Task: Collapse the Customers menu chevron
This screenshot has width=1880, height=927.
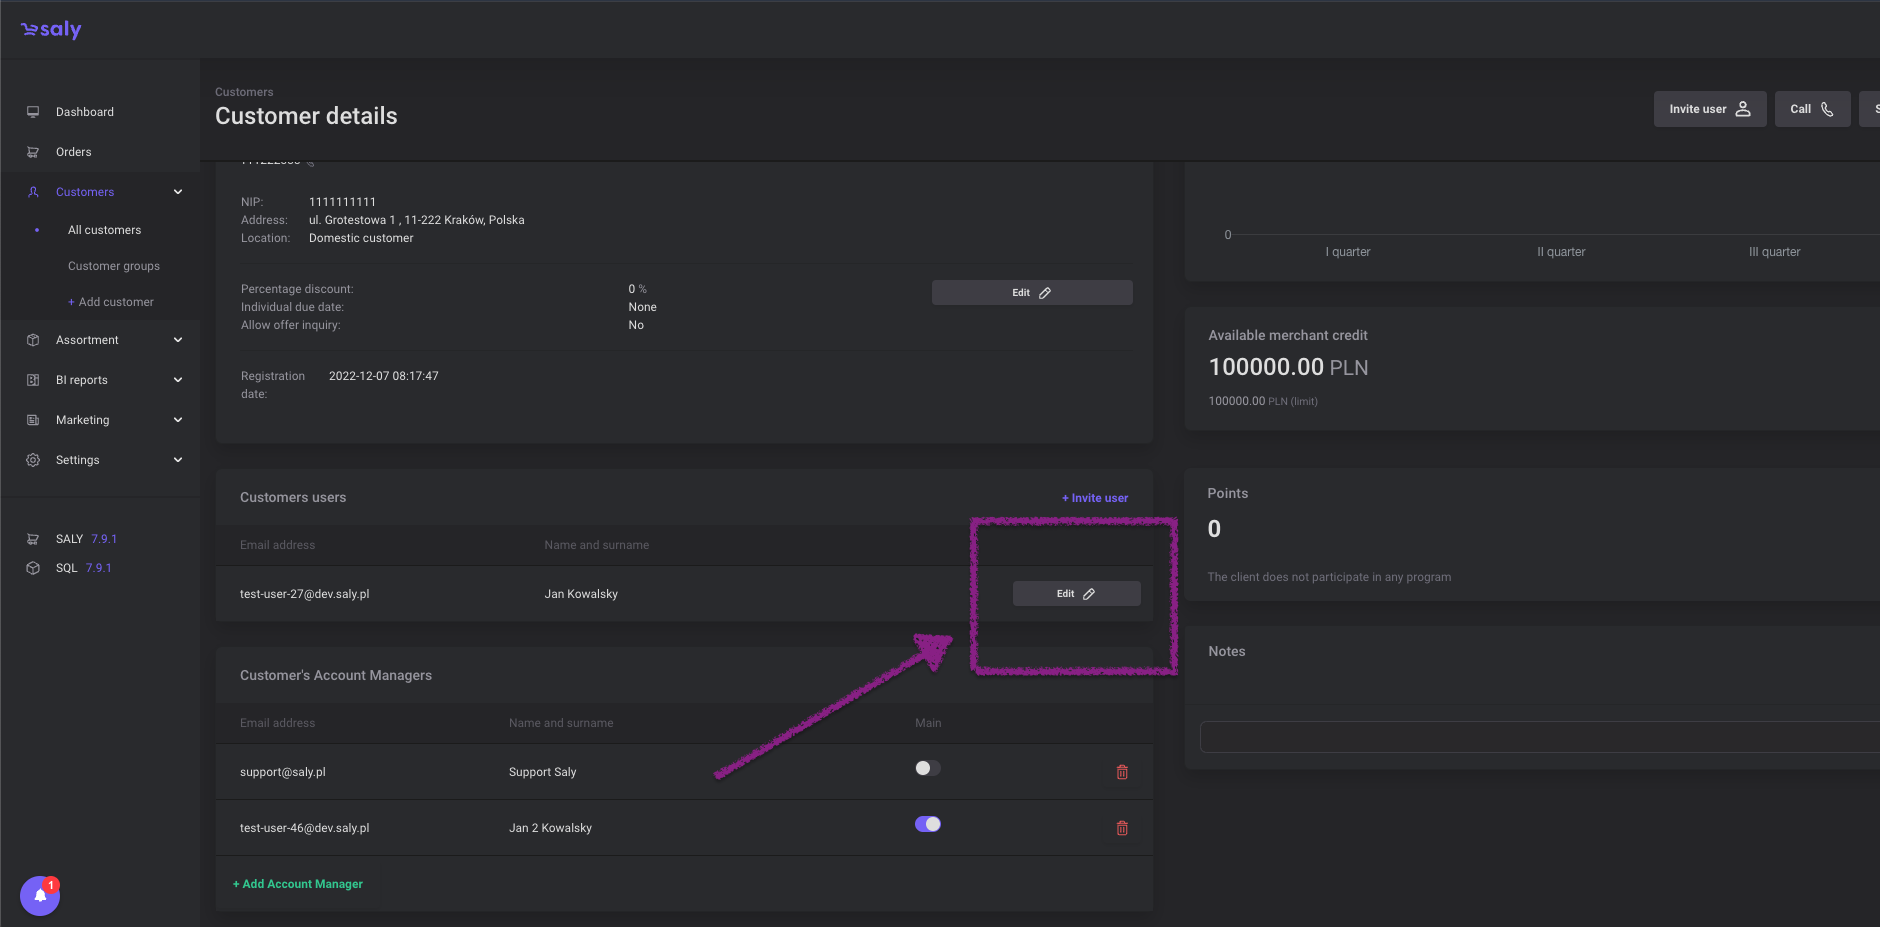Action: click(178, 192)
